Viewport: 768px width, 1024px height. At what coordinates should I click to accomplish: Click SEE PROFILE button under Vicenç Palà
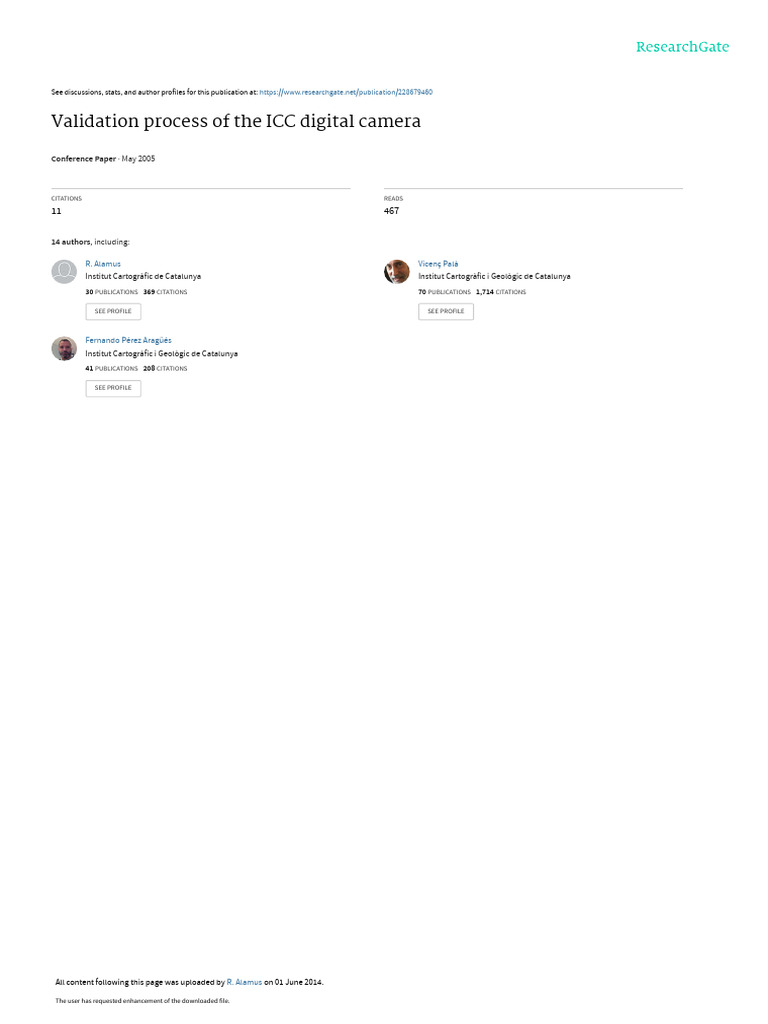click(446, 312)
